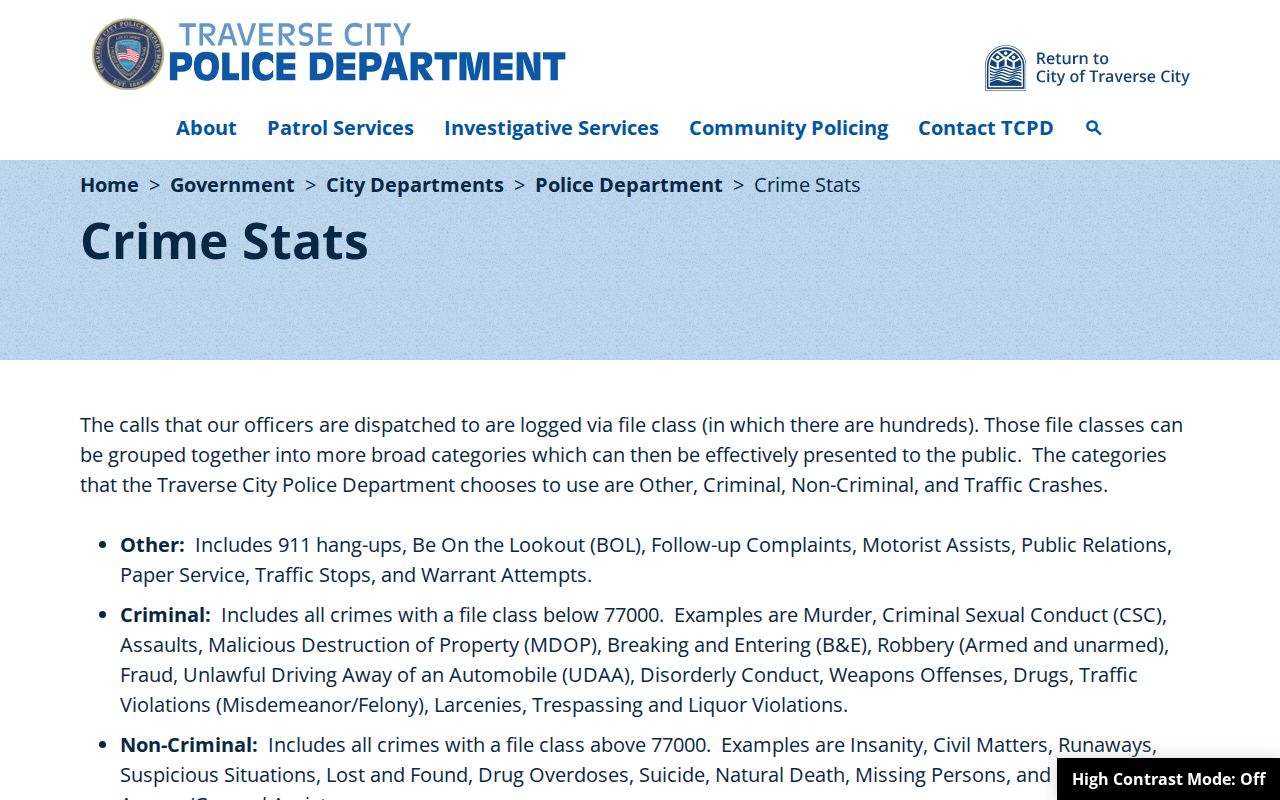Image resolution: width=1280 pixels, height=800 pixels.
Task: Open the search magnifier icon
Action: [1093, 128]
